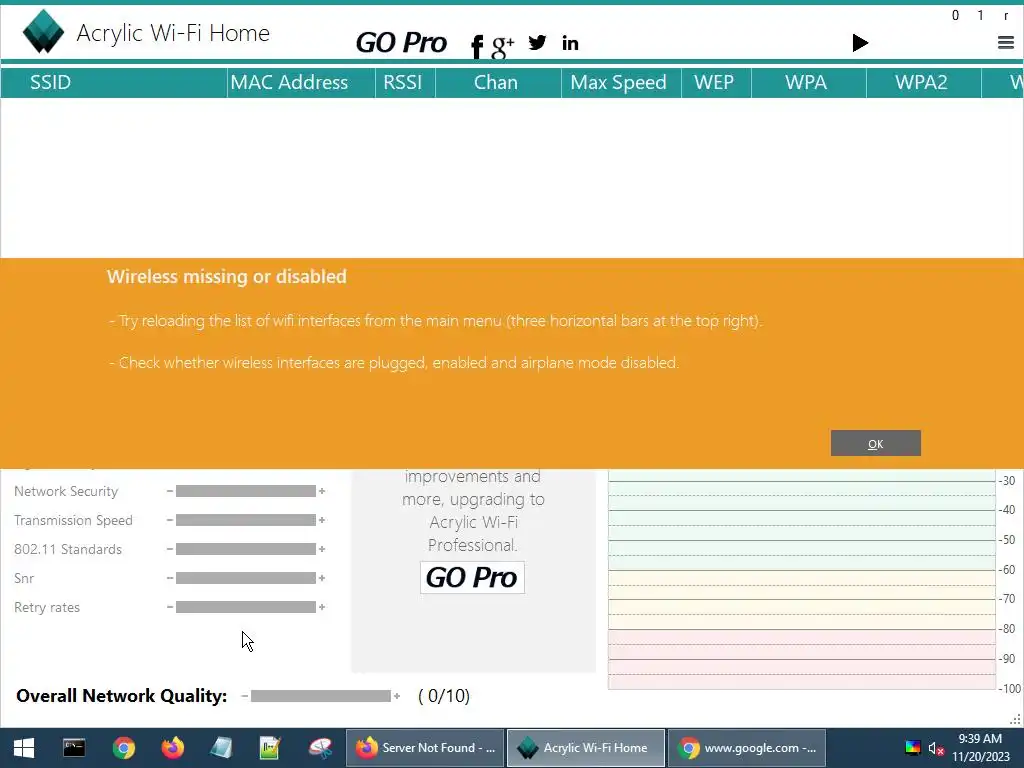
Task: Click the window resize grip corner
Action: (x=1016, y=720)
